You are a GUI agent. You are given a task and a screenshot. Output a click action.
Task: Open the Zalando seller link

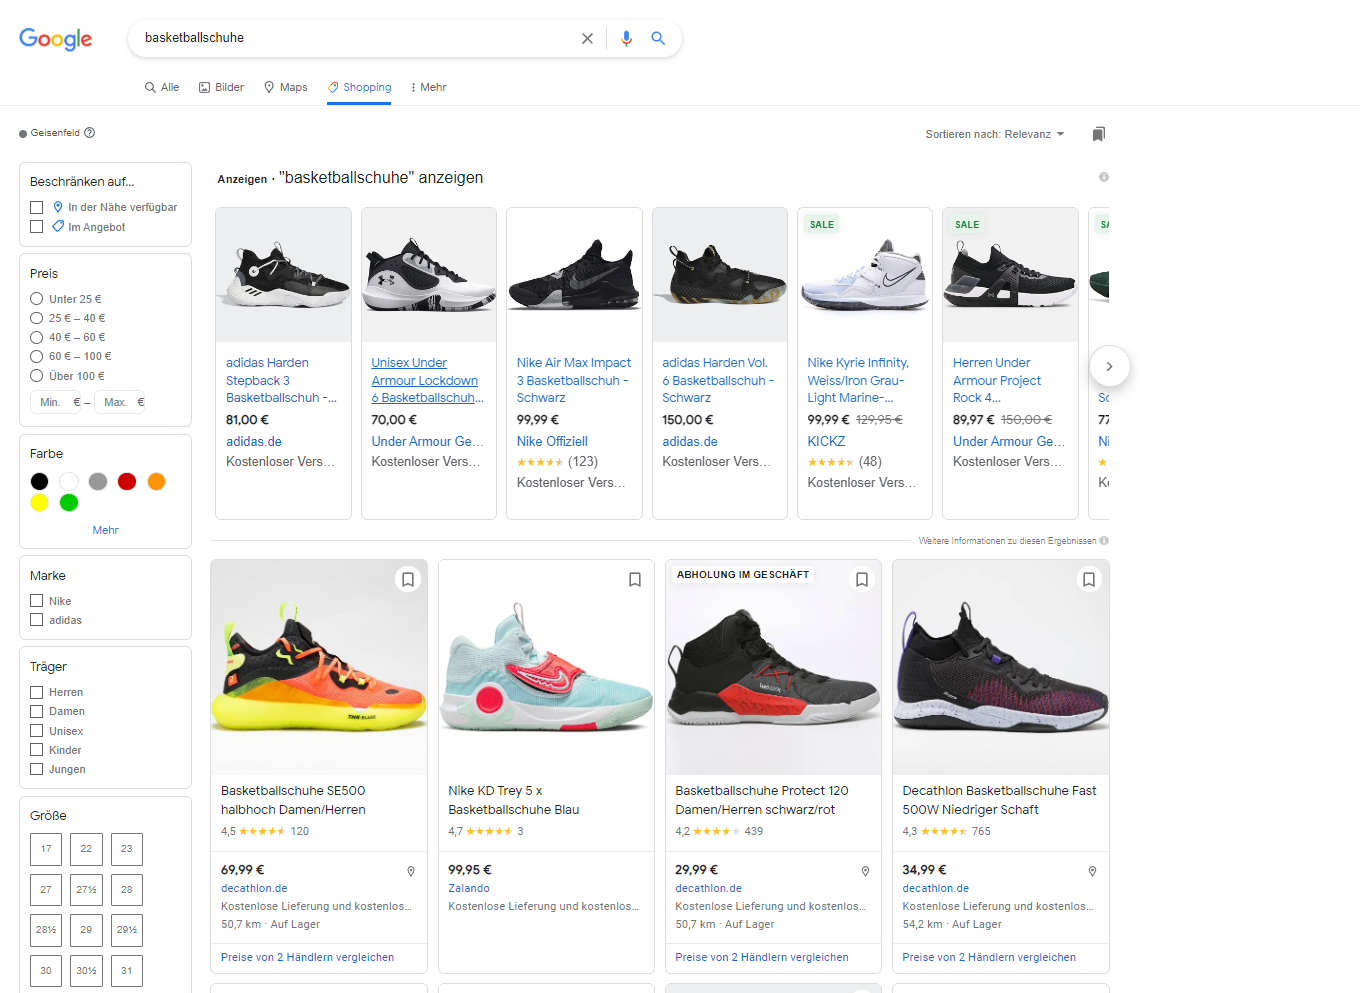click(x=469, y=888)
